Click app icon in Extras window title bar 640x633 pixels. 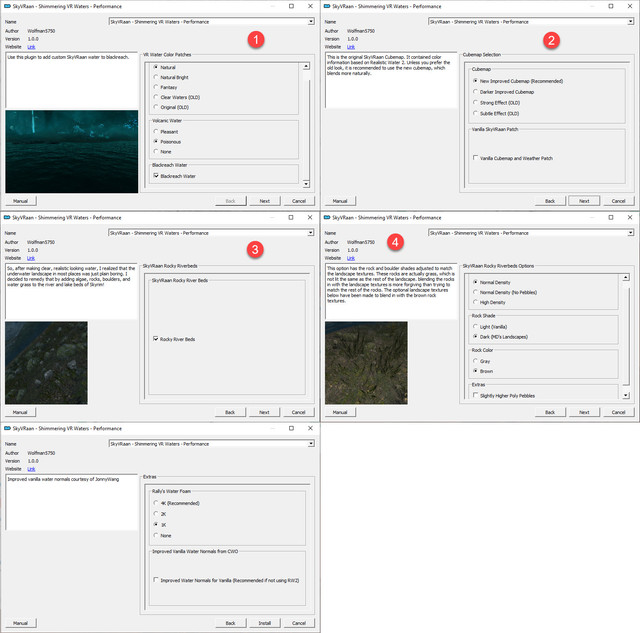coord(7,428)
